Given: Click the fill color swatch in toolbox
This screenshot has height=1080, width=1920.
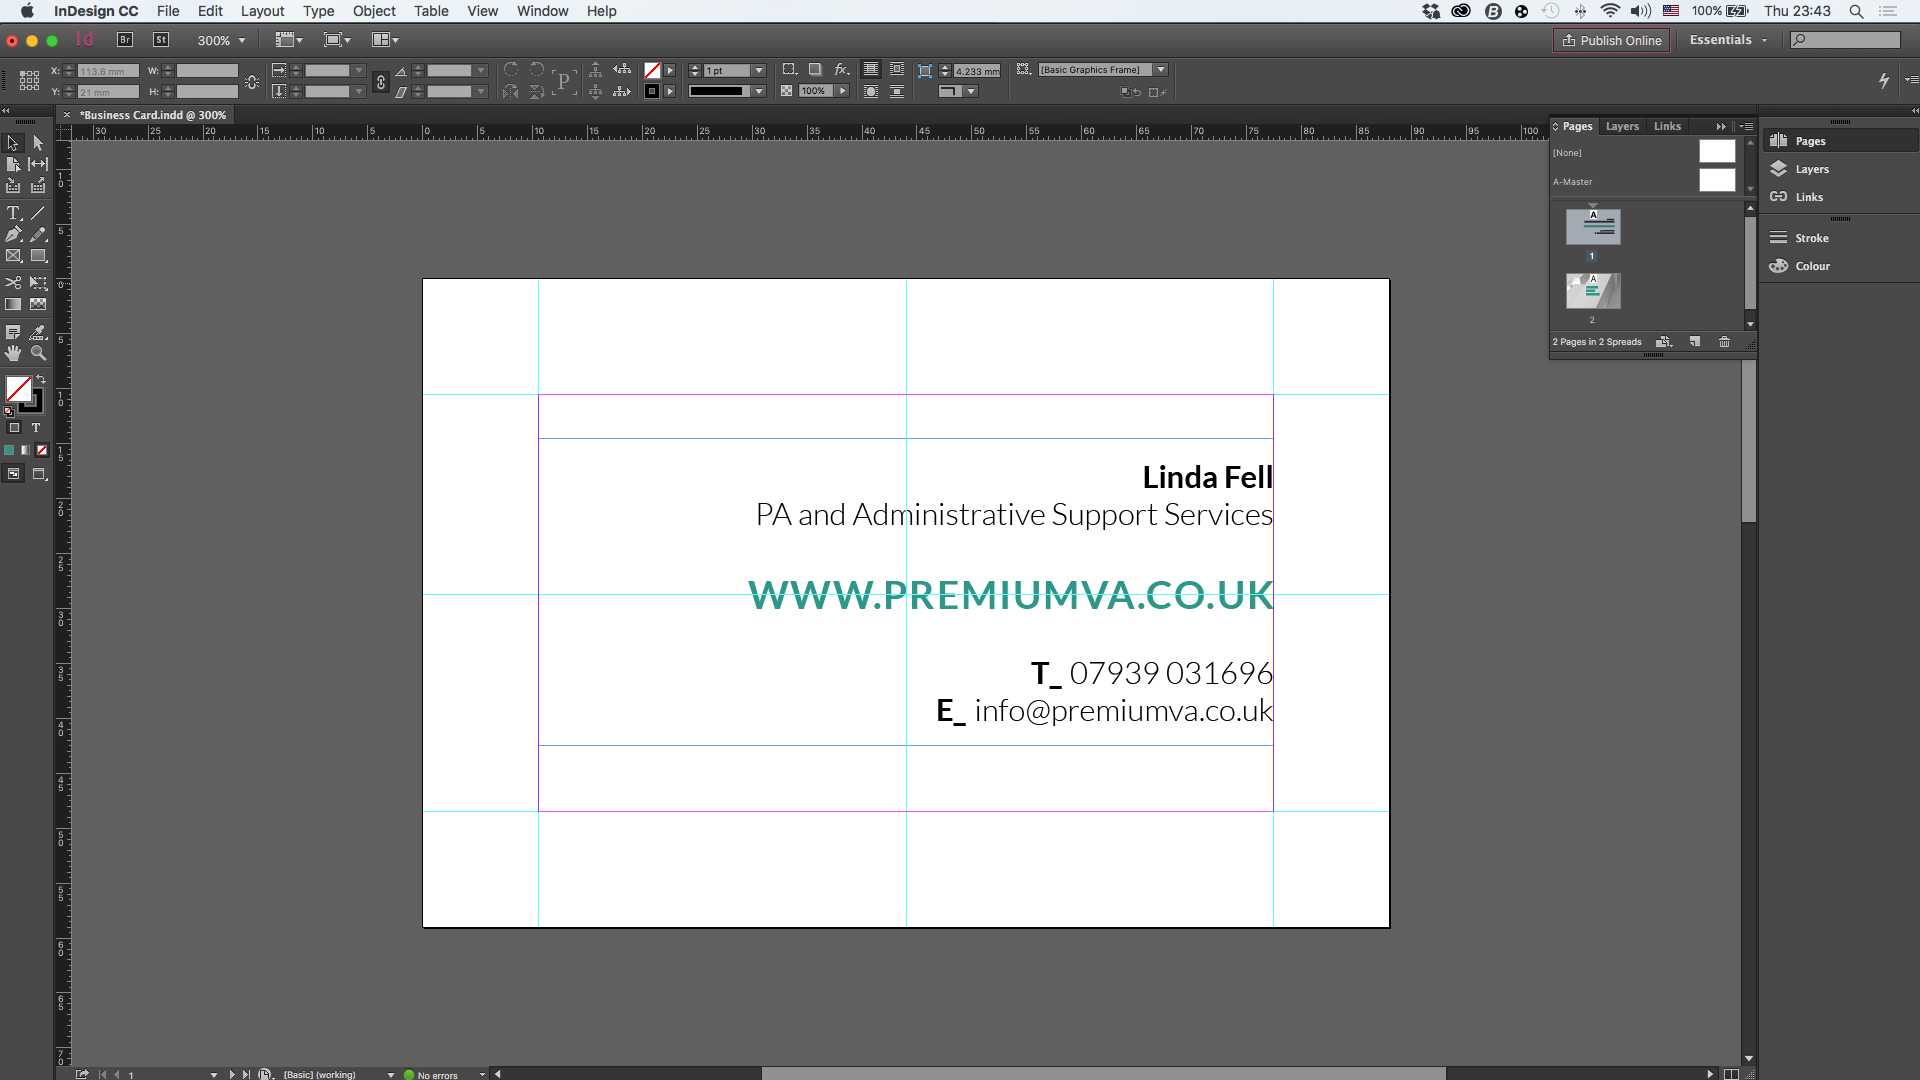Looking at the screenshot, I should 17,389.
